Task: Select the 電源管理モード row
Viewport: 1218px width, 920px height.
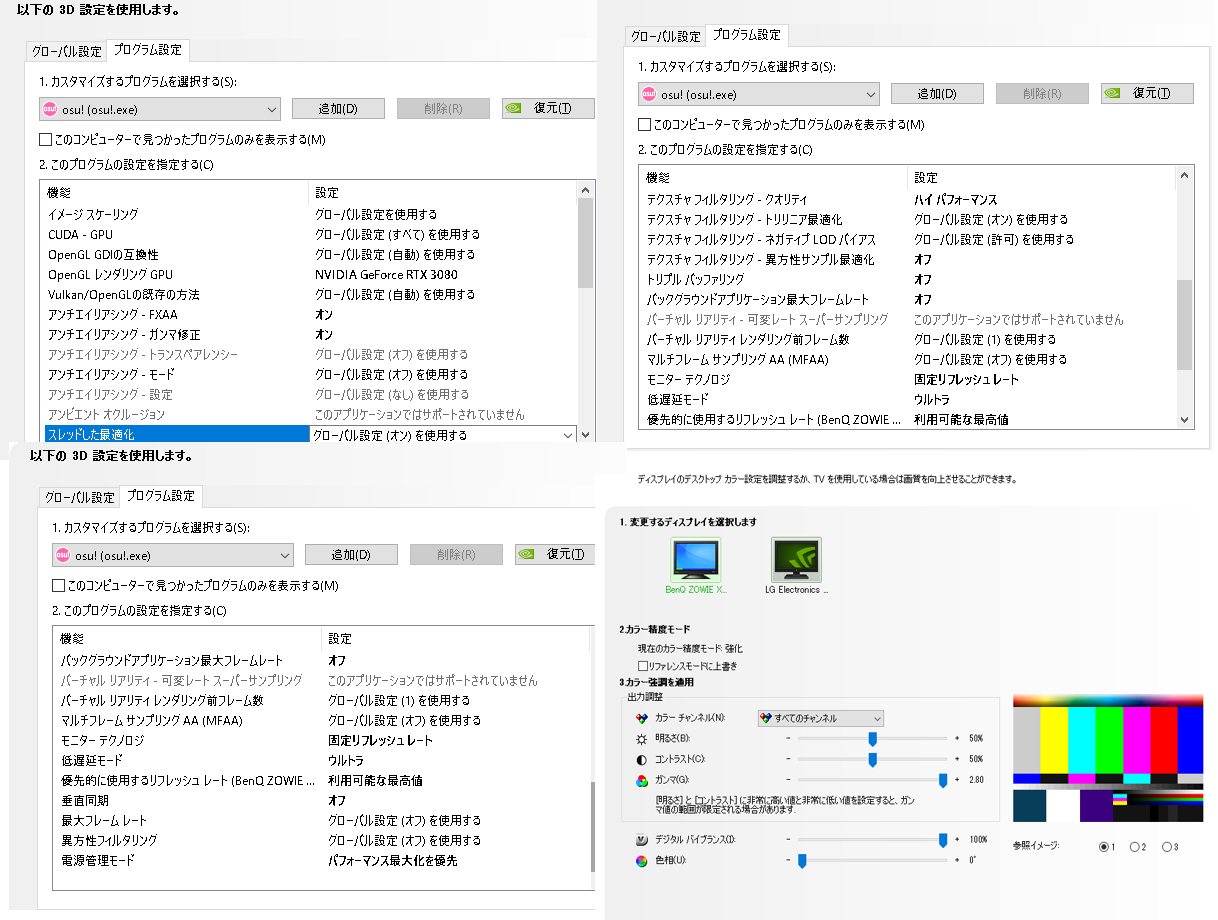Action: 323,860
